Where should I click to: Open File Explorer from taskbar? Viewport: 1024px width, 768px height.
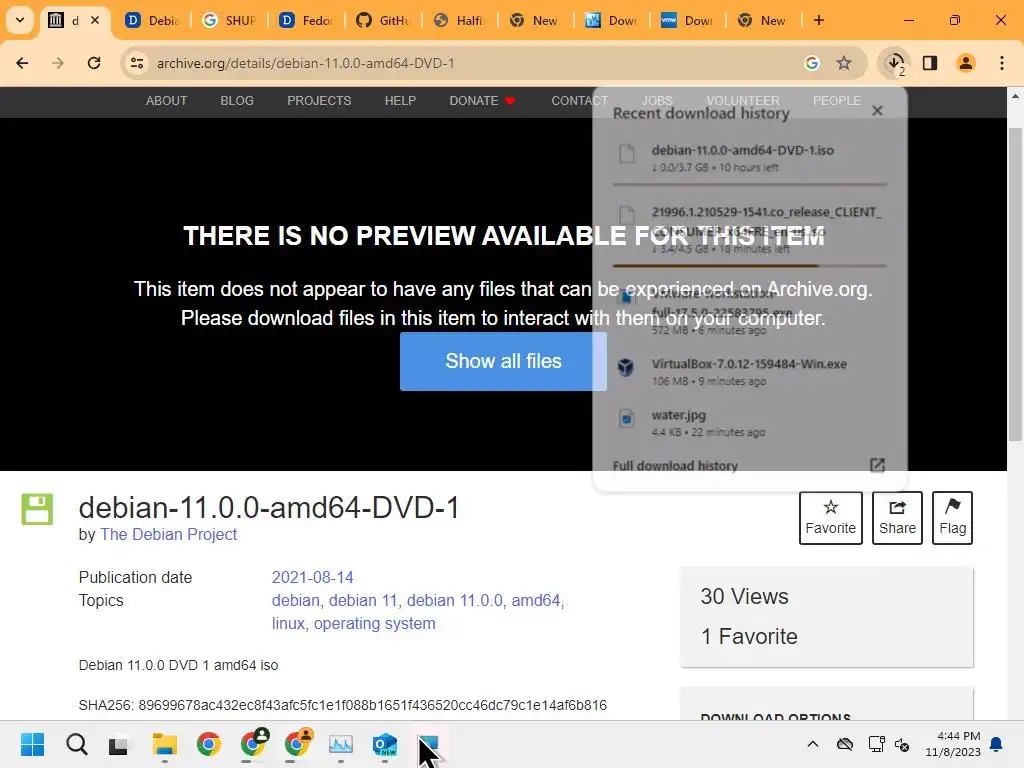[x=165, y=744]
